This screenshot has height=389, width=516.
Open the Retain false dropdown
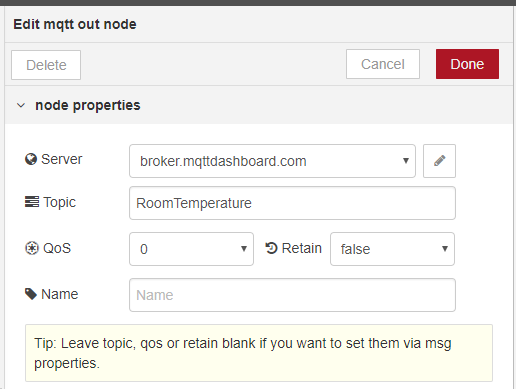392,249
